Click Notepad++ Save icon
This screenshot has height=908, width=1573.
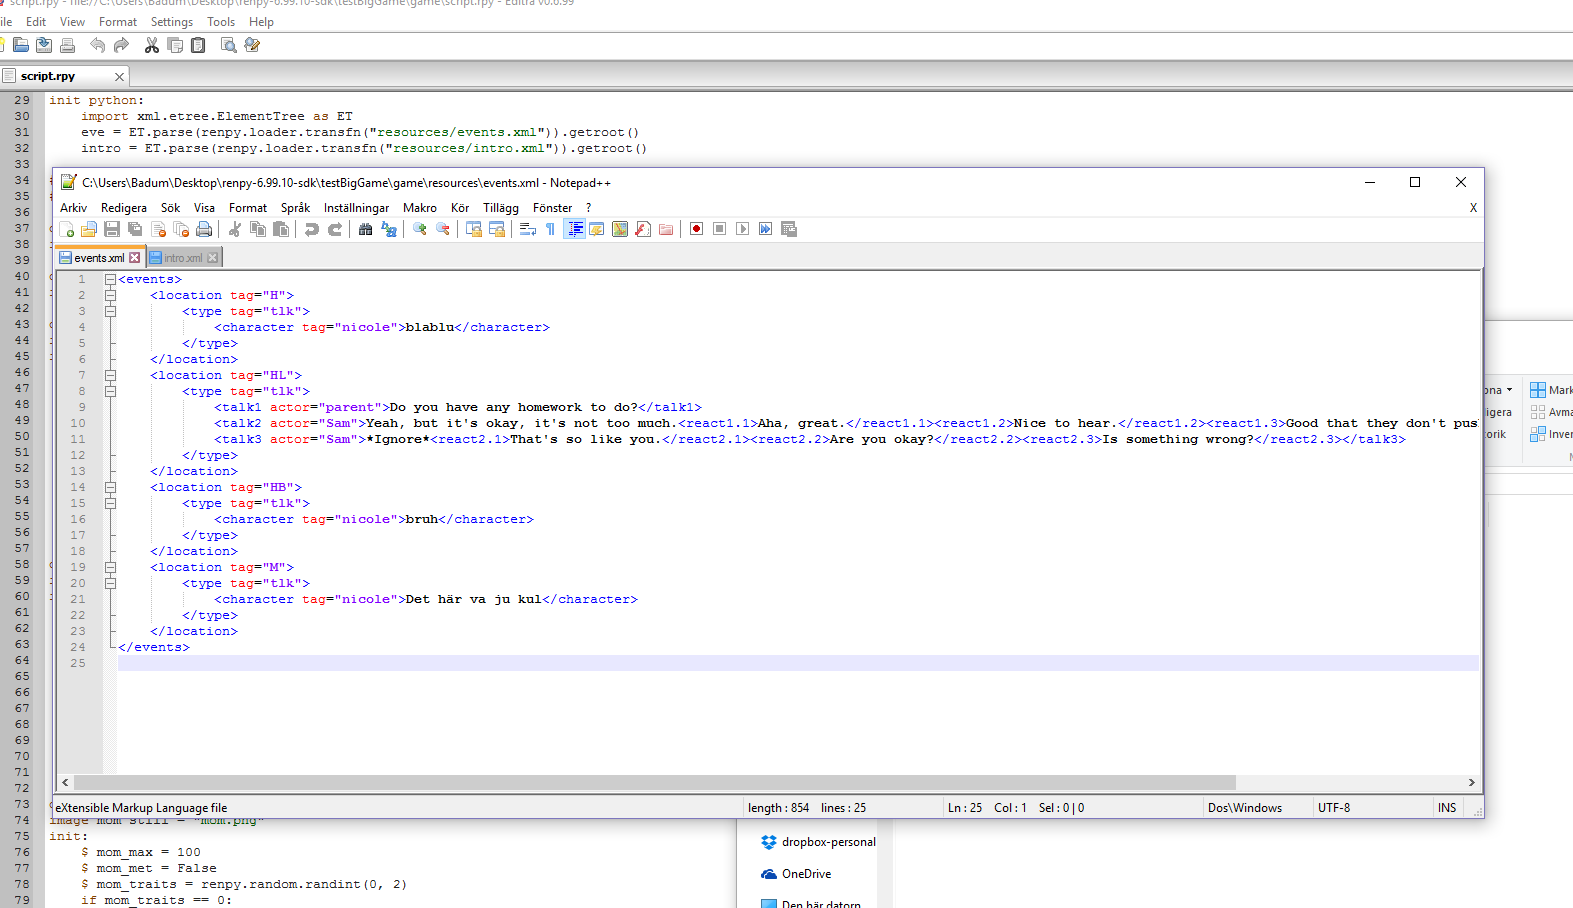pyautogui.click(x=112, y=229)
